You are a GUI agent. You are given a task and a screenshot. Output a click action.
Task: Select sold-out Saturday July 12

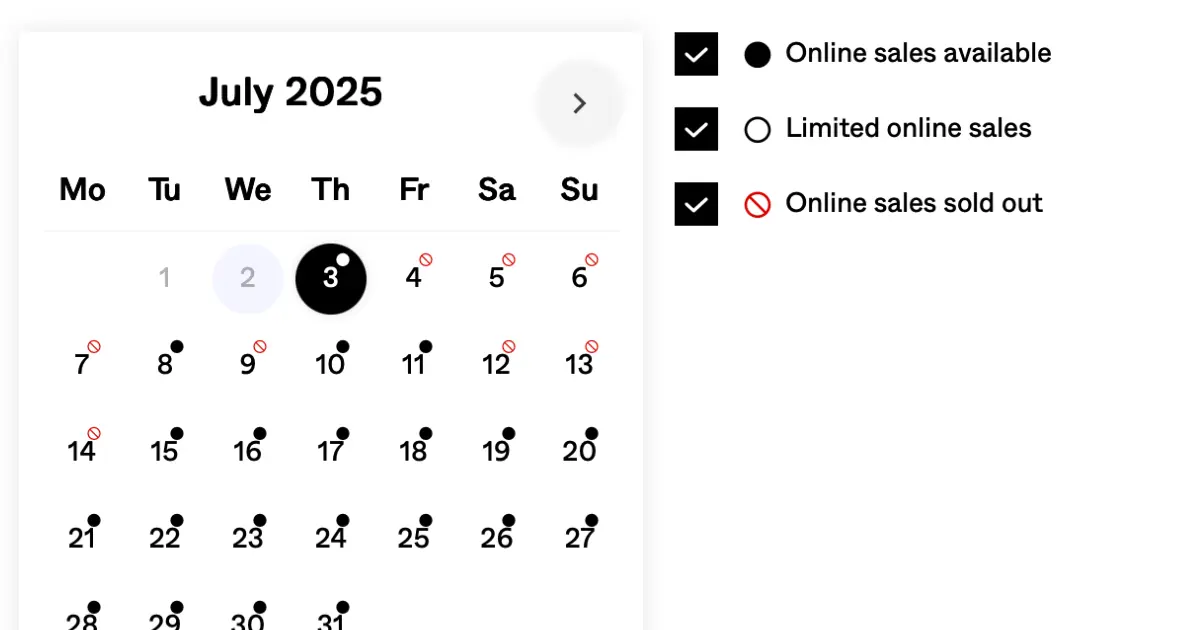[497, 365]
